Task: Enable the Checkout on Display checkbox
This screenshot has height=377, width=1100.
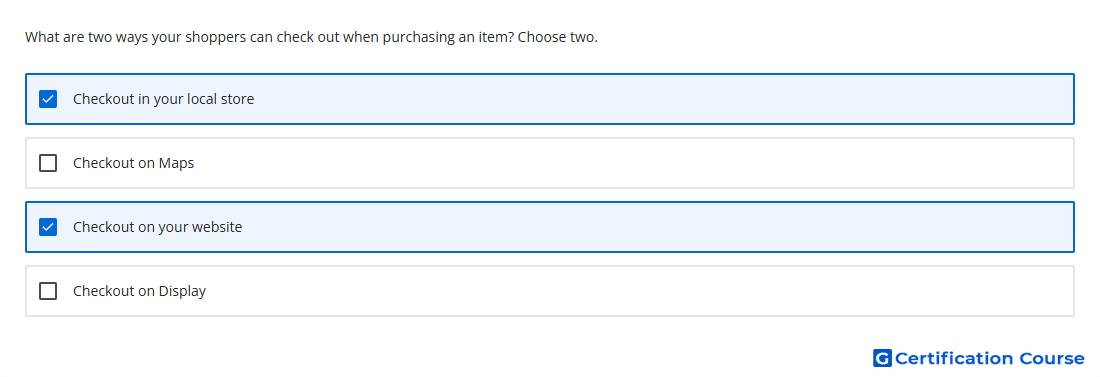Action: click(x=48, y=291)
